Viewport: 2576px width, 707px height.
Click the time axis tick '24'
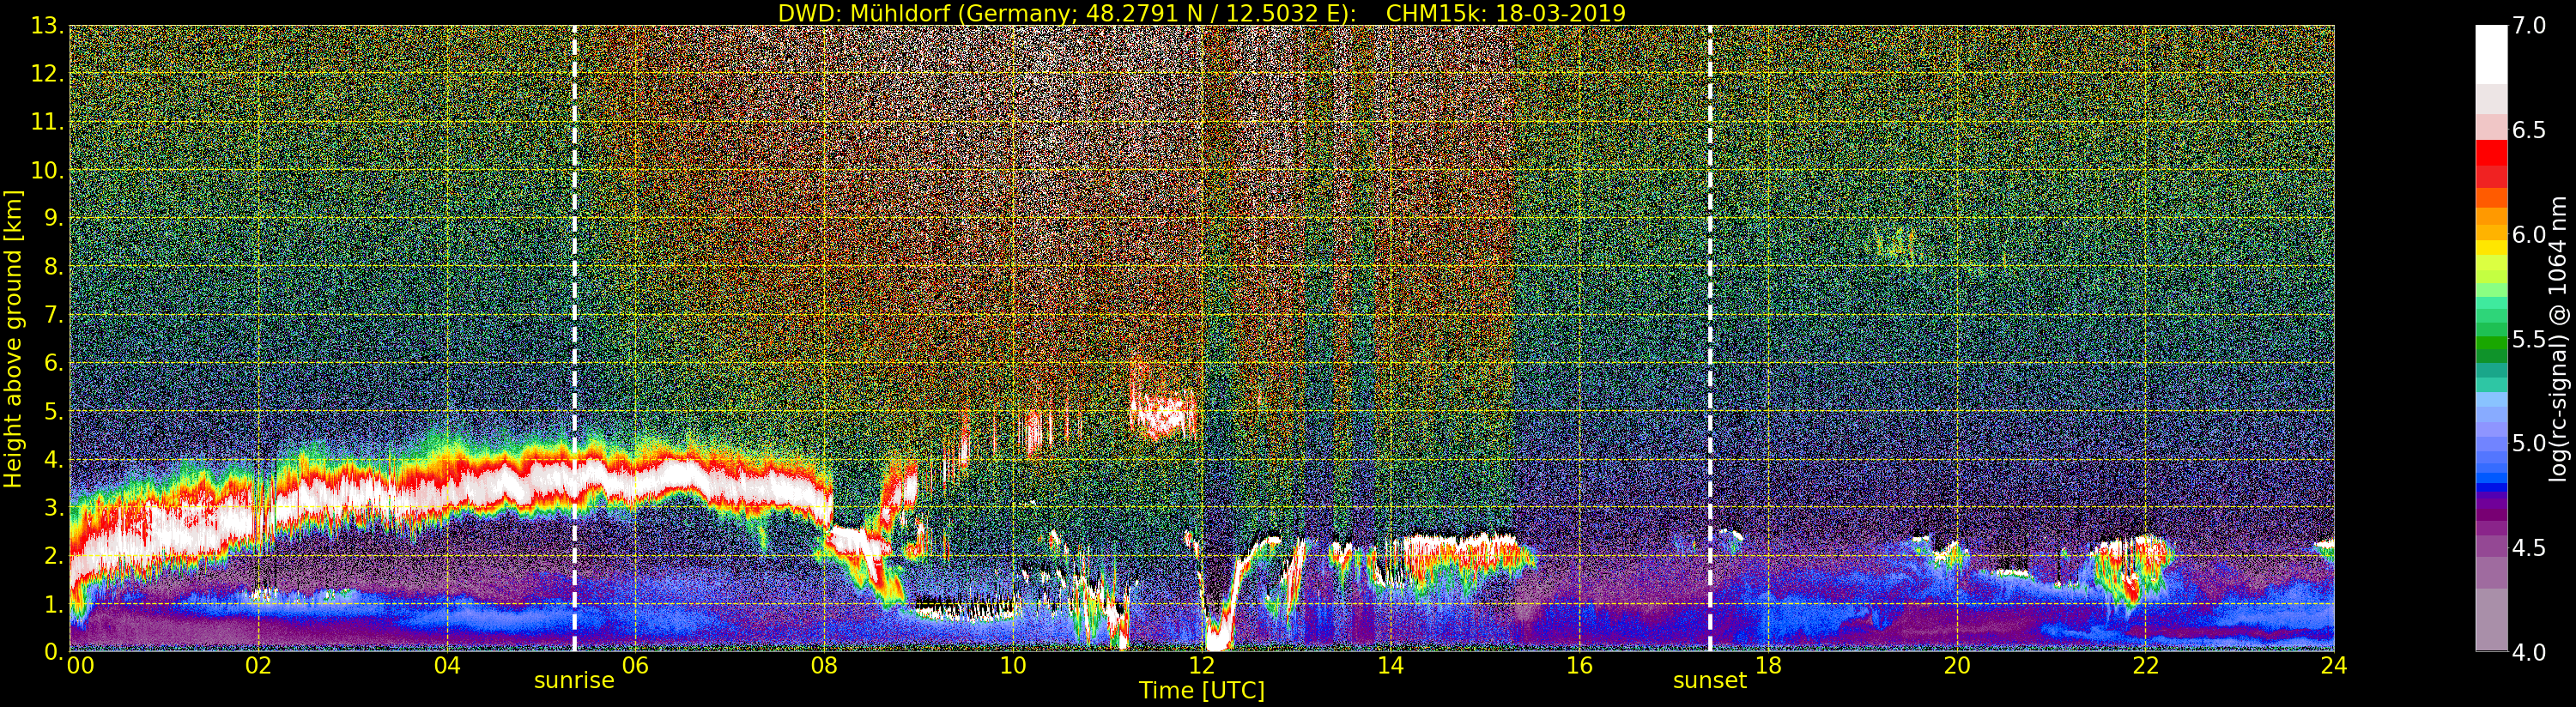(x=2333, y=666)
